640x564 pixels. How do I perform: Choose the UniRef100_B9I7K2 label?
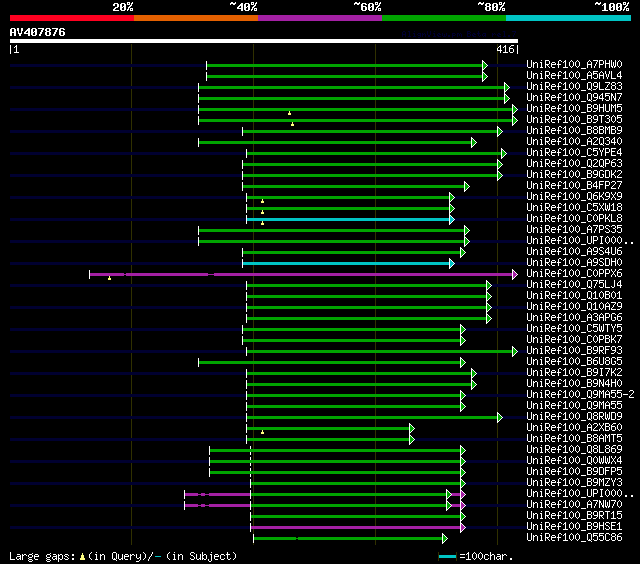[x=574, y=373]
